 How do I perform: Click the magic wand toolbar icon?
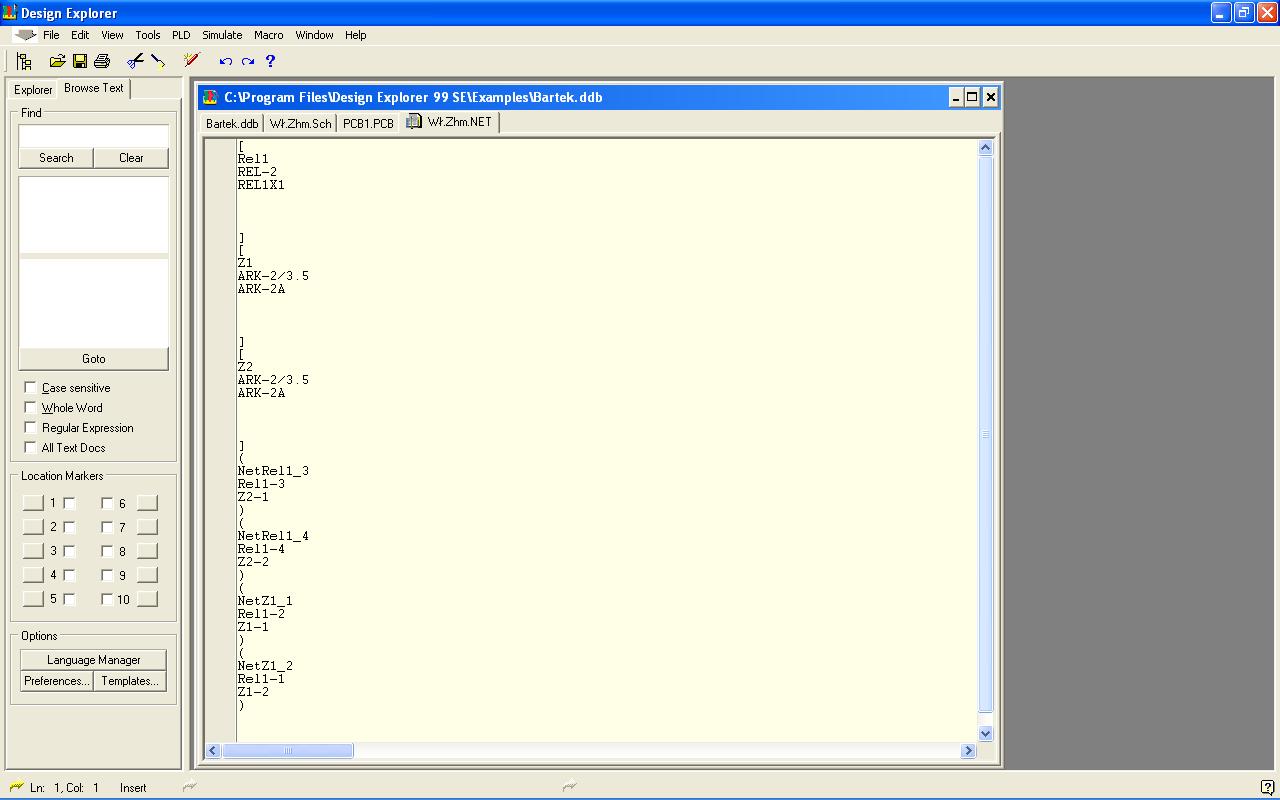point(191,61)
